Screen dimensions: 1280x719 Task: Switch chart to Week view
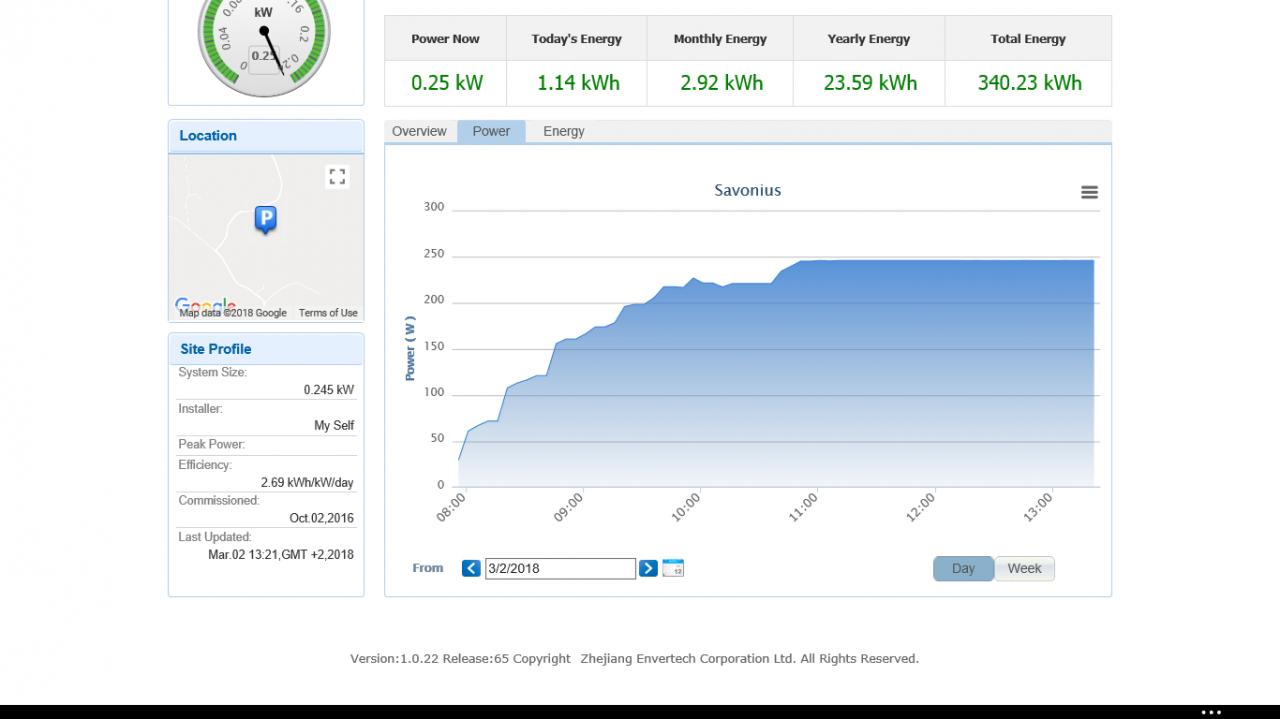click(x=1024, y=568)
